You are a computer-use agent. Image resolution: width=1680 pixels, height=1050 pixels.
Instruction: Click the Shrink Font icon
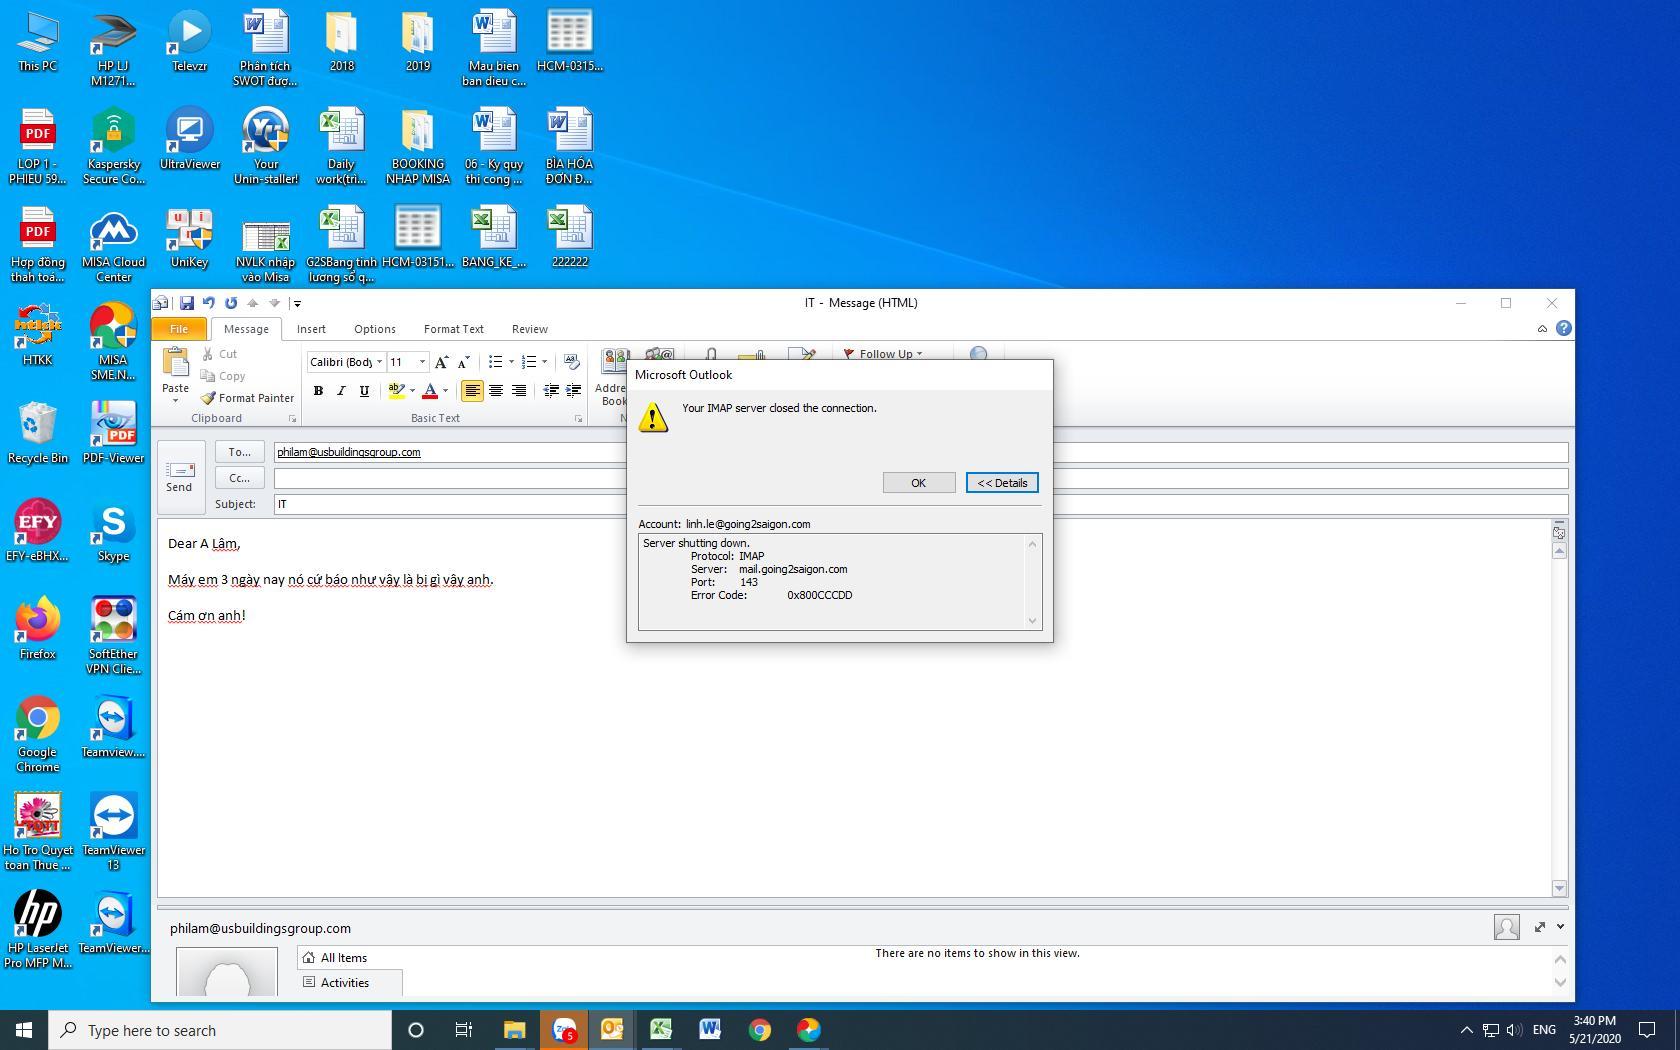(463, 362)
